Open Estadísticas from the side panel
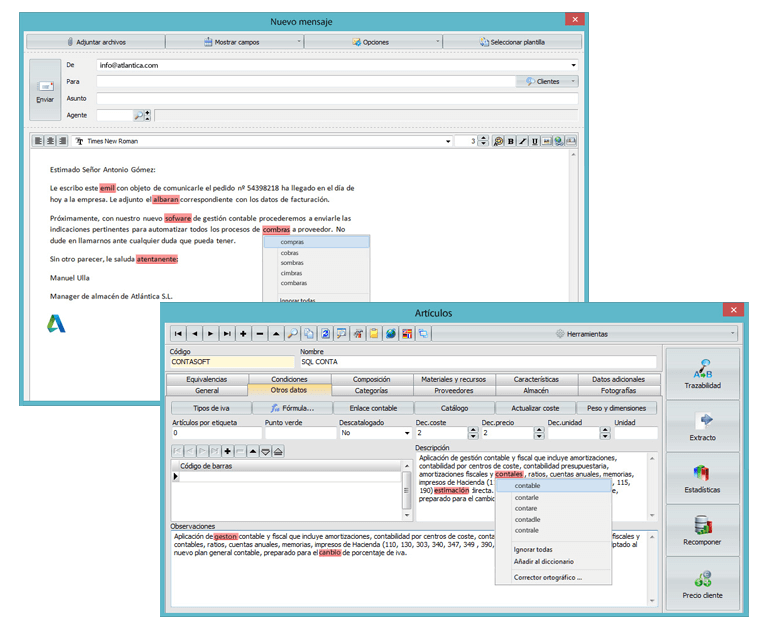This screenshot has width=765, height=634. click(702, 479)
